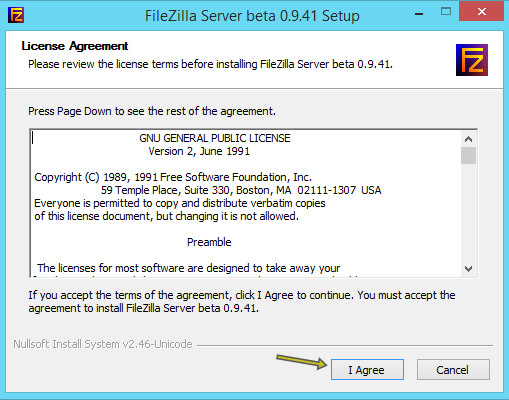Click the FileZilla icon in the title bar
509x400 pixels.
pos(16,15)
